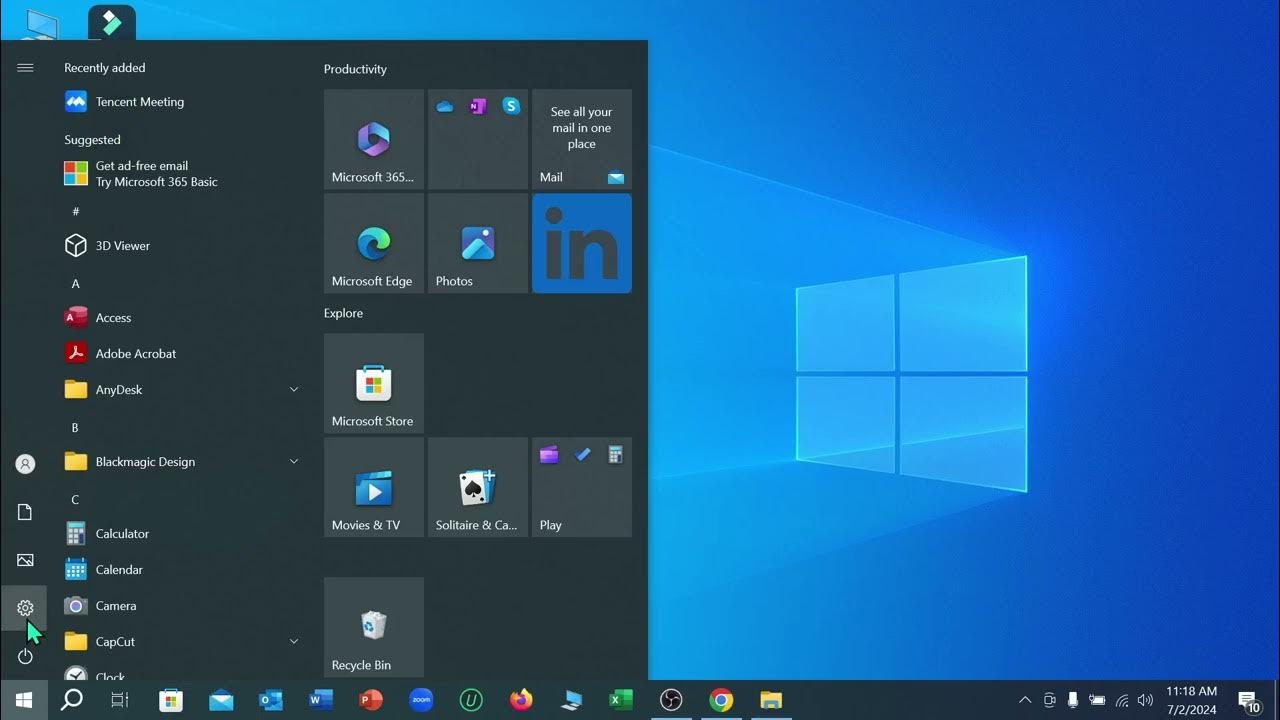Show hidden system tray icons
Viewport: 1280px width, 720px height.
click(x=1025, y=700)
